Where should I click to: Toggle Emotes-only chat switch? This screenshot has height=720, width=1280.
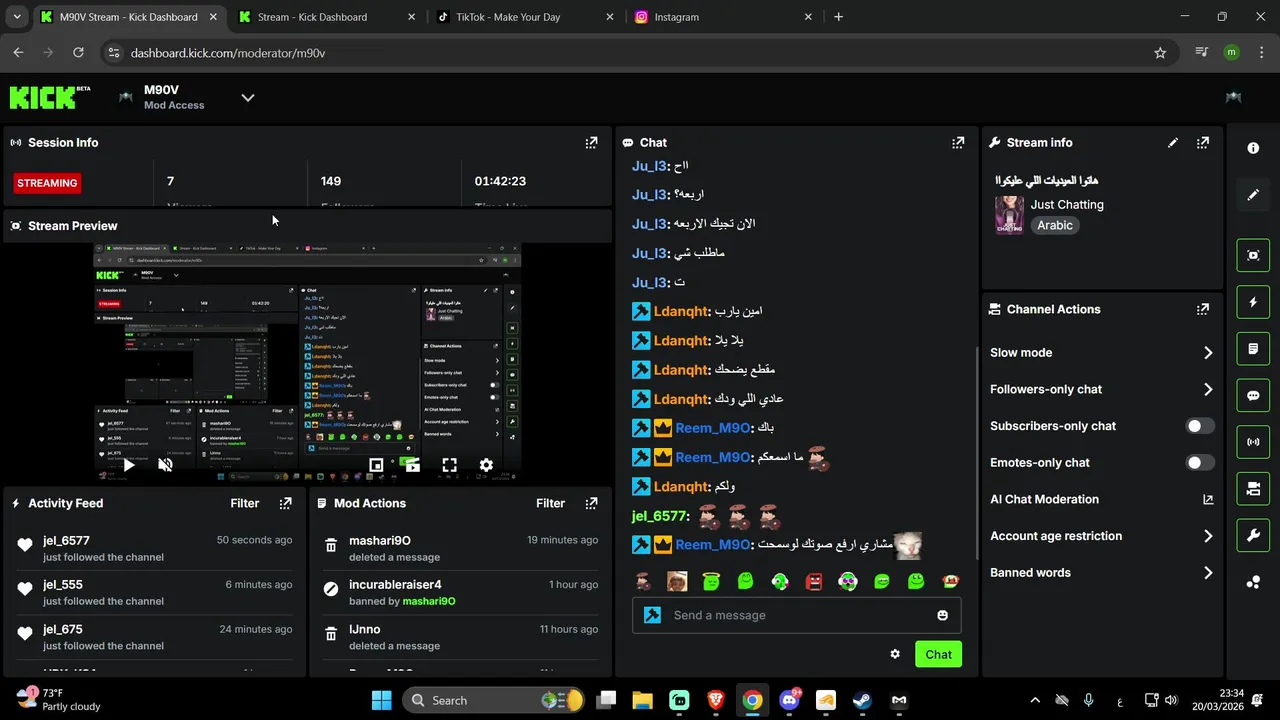1200,463
